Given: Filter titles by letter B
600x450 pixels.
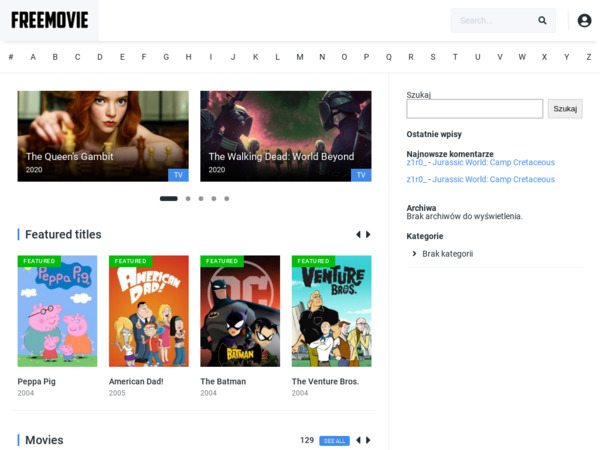Looking at the screenshot, I should pyautogui.click(x=55, y=57).
